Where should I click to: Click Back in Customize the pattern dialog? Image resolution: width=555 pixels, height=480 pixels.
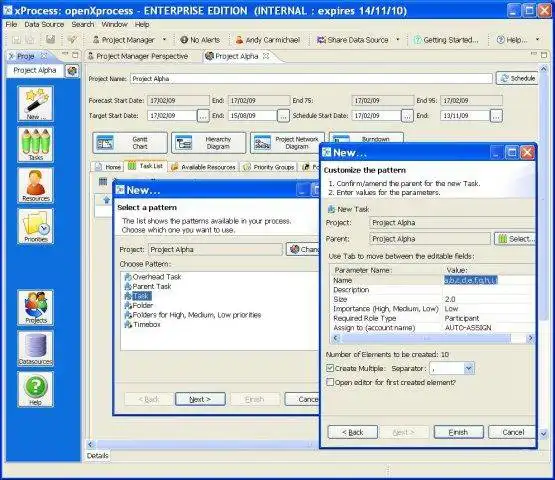click(x=353, y=432)
